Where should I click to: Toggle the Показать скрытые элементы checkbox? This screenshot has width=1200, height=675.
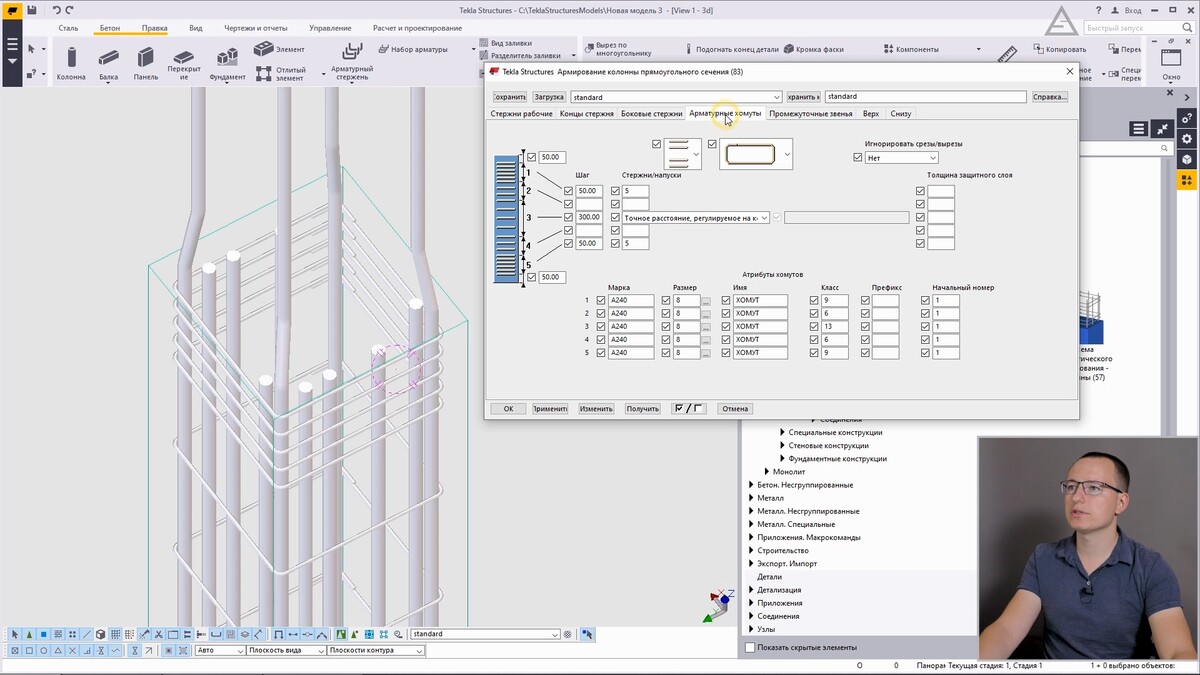click(751, 647)
